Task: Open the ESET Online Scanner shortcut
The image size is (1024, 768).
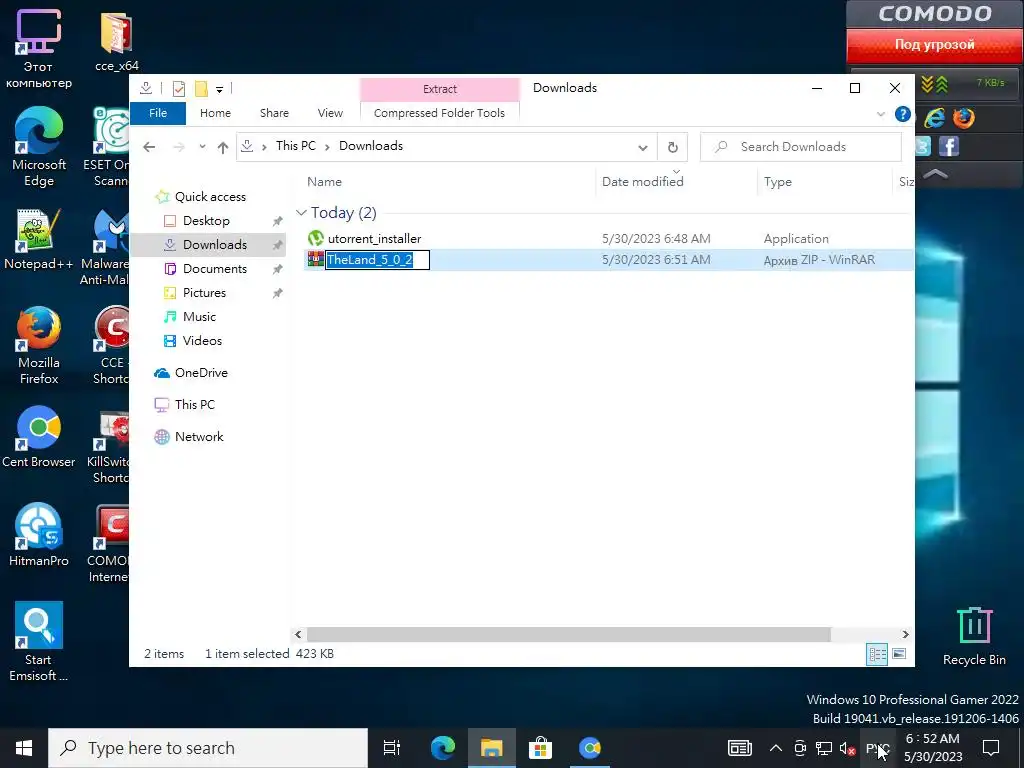Action: (108, 148)
